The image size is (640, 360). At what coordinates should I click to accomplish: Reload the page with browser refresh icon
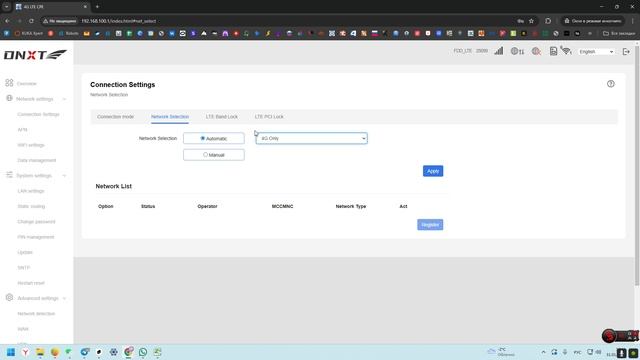click(x=31, y=21)
